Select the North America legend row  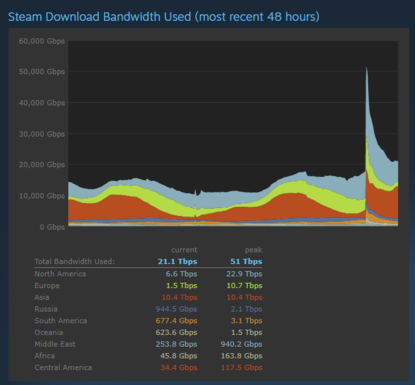(x=148, y=274)
